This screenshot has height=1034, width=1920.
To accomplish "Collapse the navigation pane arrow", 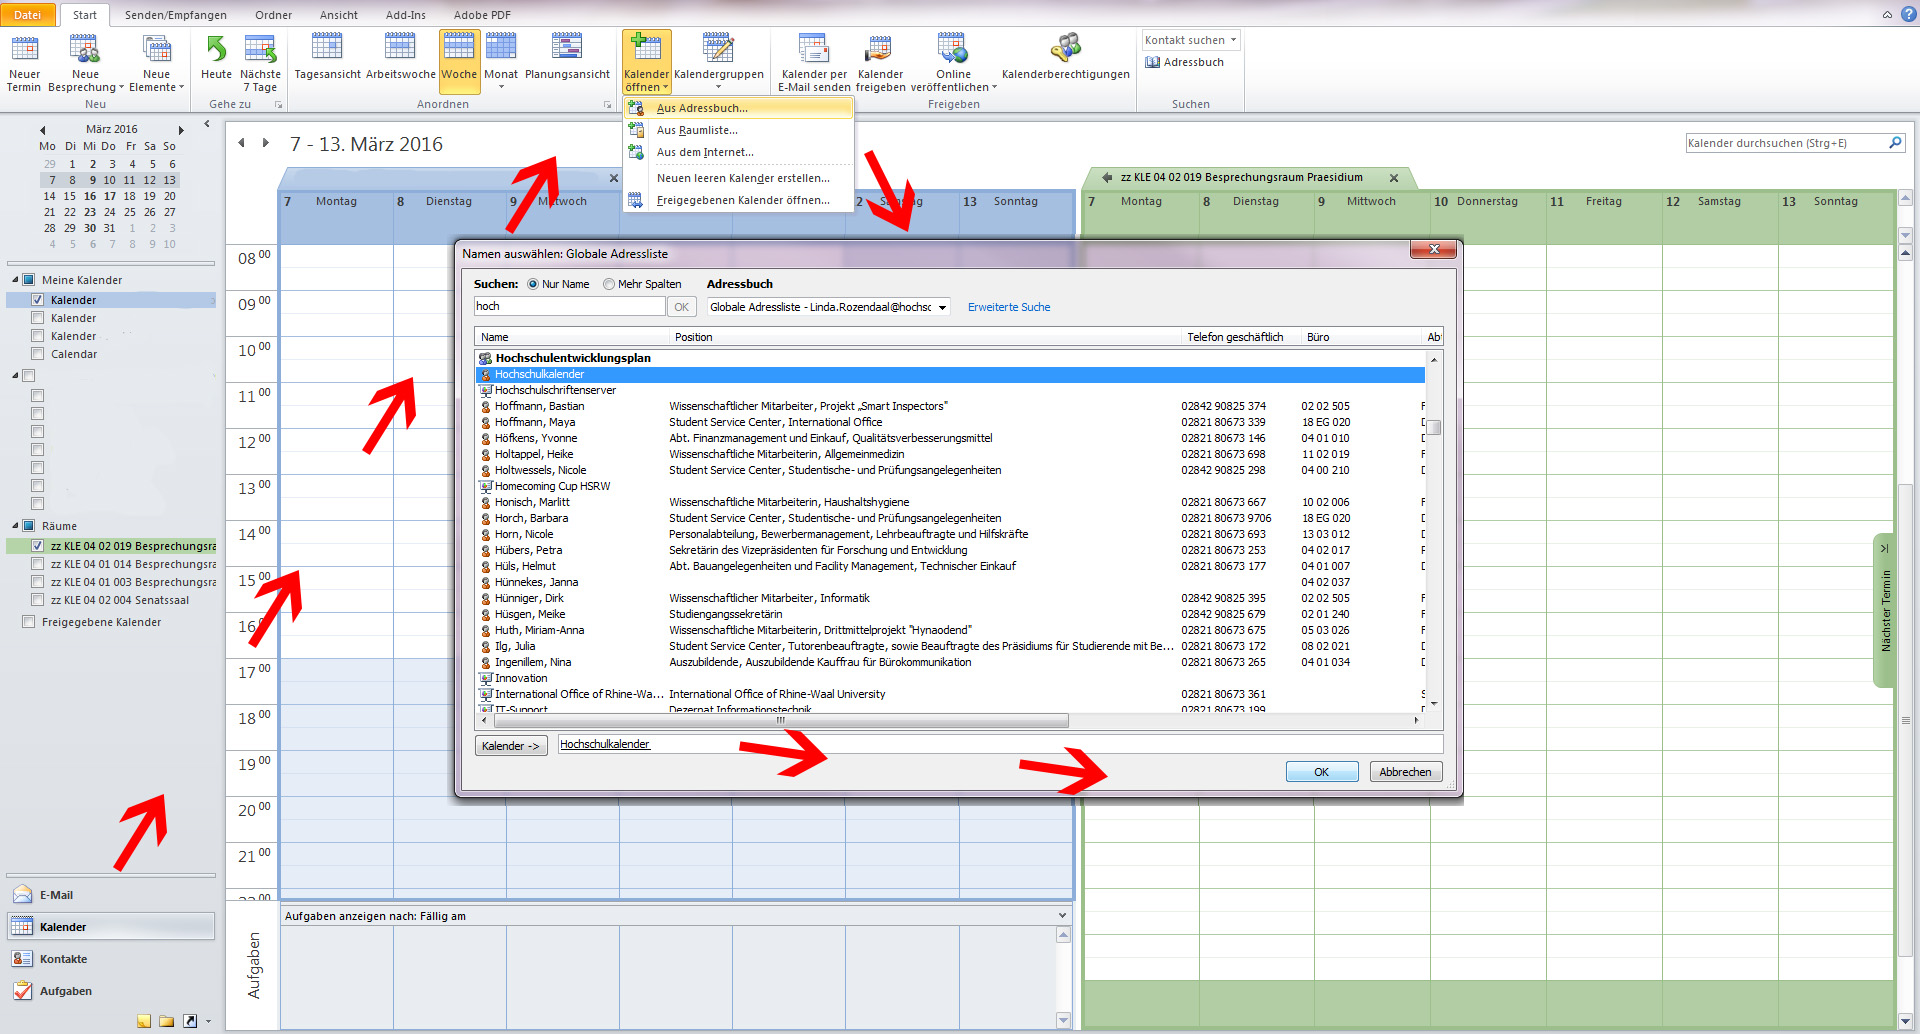I will click(207, 124).
